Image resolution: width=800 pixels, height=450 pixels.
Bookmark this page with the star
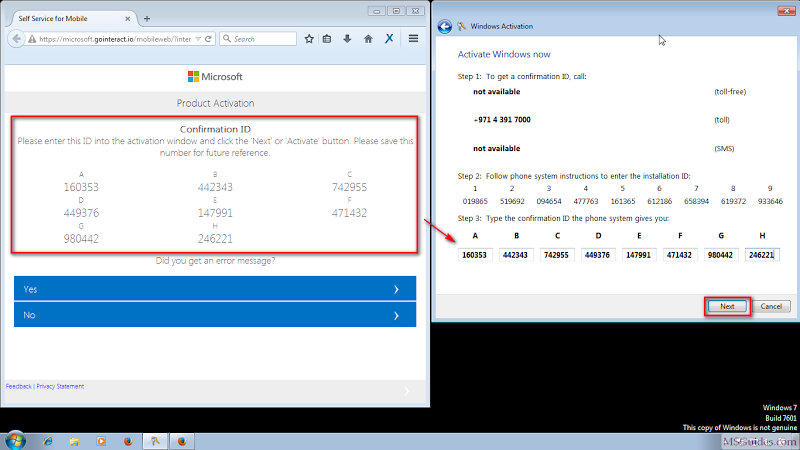pos(309,39)
